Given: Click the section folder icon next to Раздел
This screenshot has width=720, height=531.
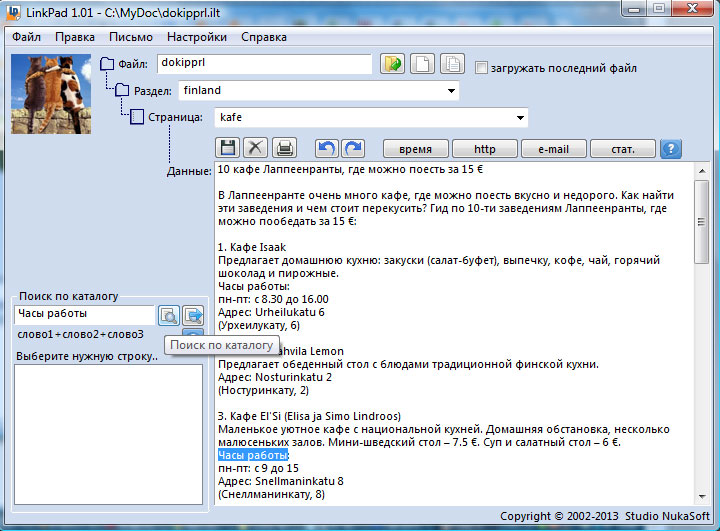Looking at the screenshot, I should click(x=122, y=90).
